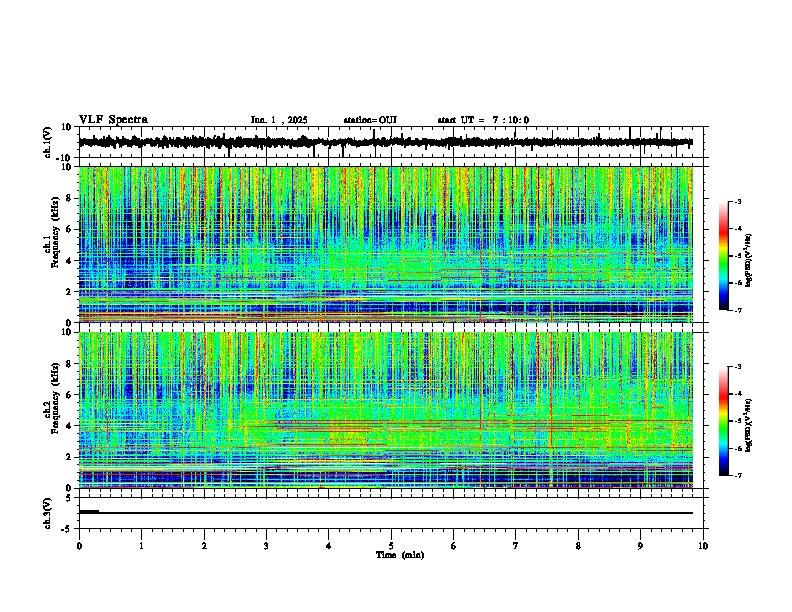Click the ch.2 spectrogram '4' kHz tick label
The width and height of the screenshot is (792, 612).
pyautogui.click(x=70, y=426)
